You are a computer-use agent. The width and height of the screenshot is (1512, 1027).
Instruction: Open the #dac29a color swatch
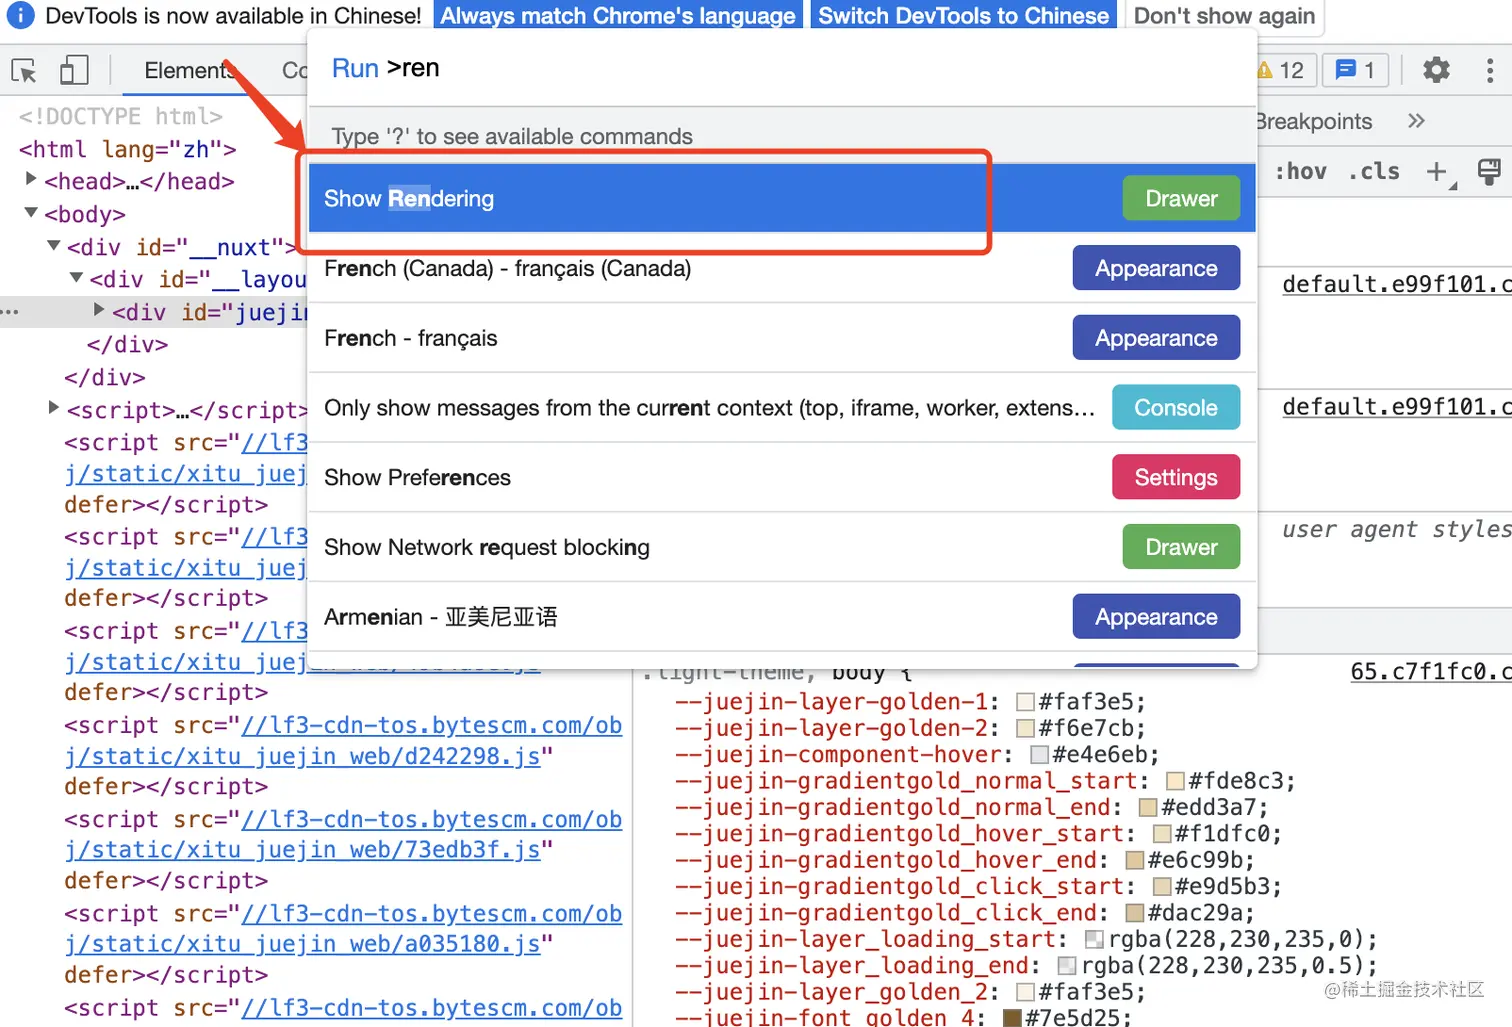pos(1134,913)
